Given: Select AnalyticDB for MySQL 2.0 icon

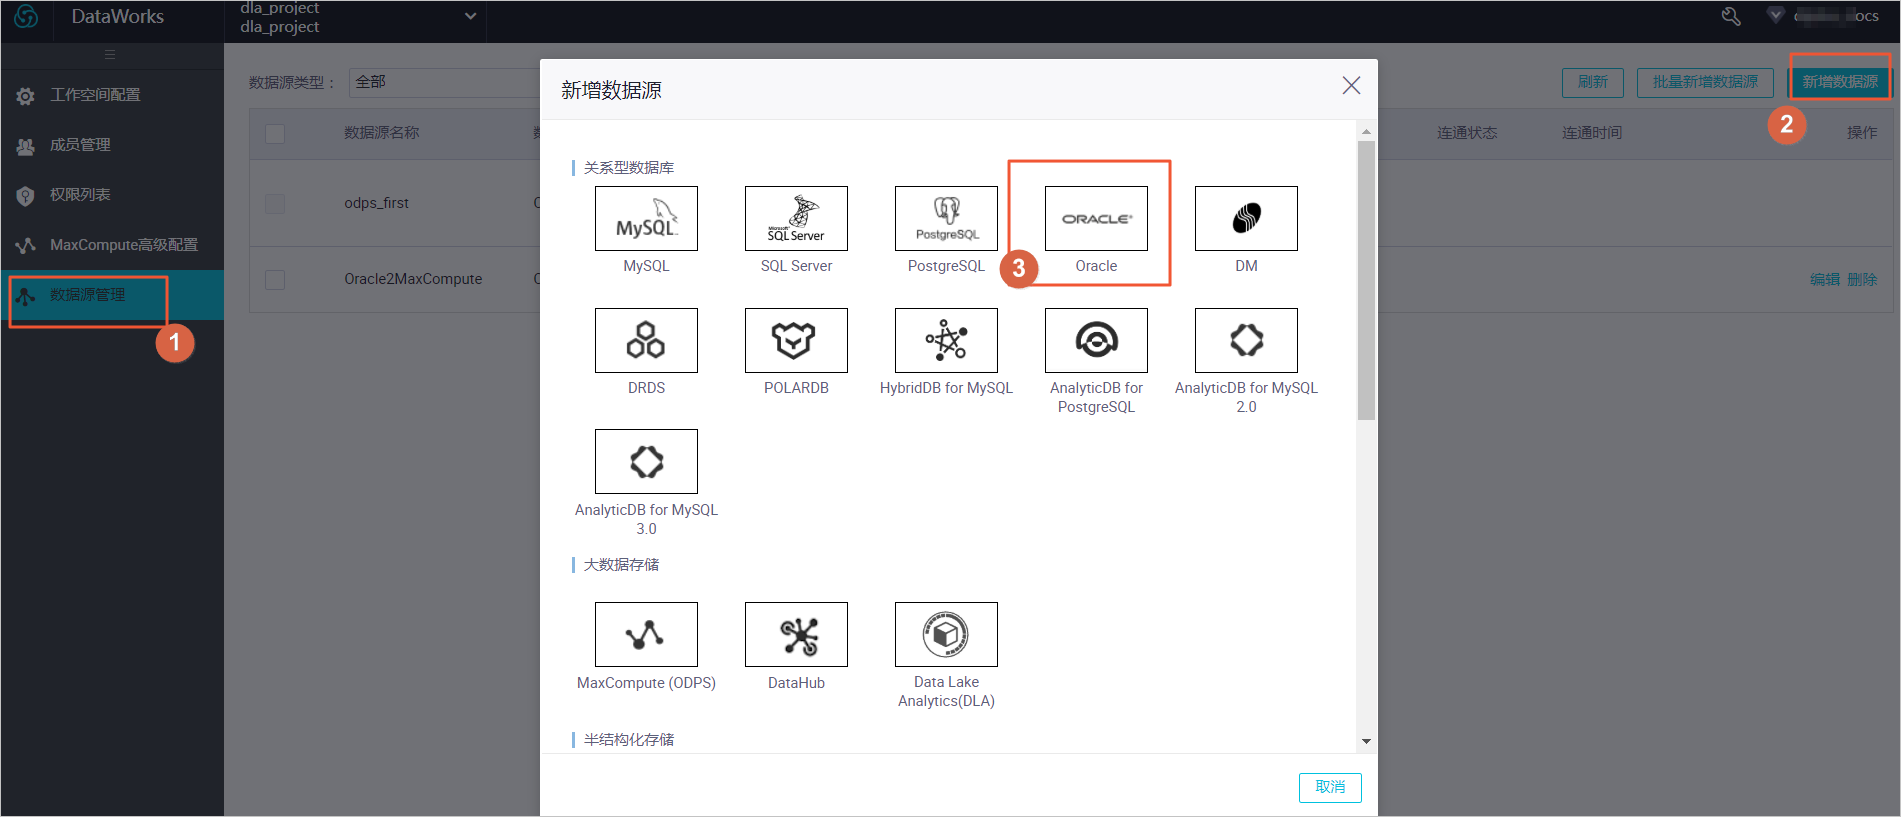Looking at the screenshot, I should (1246, 340).
